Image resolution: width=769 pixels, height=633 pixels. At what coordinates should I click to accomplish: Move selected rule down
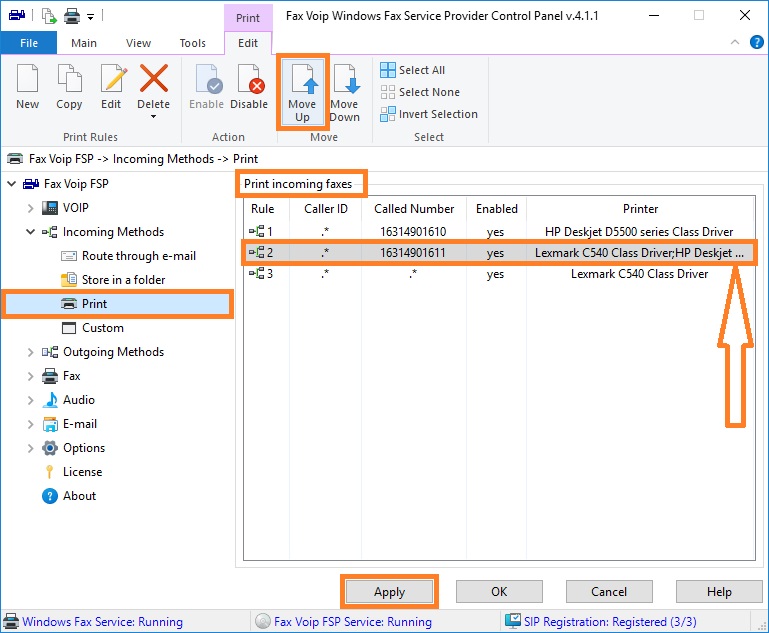[345, 92]
